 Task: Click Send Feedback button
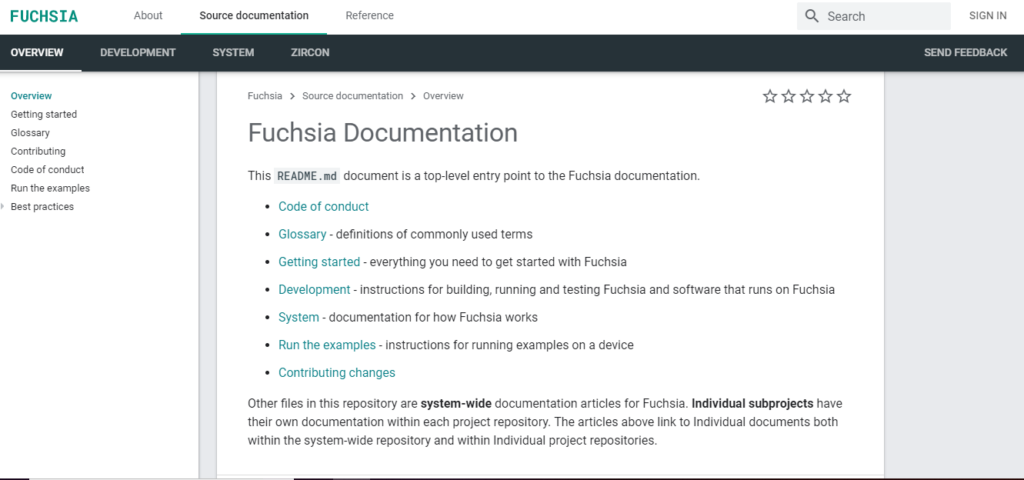click(965, 52)
